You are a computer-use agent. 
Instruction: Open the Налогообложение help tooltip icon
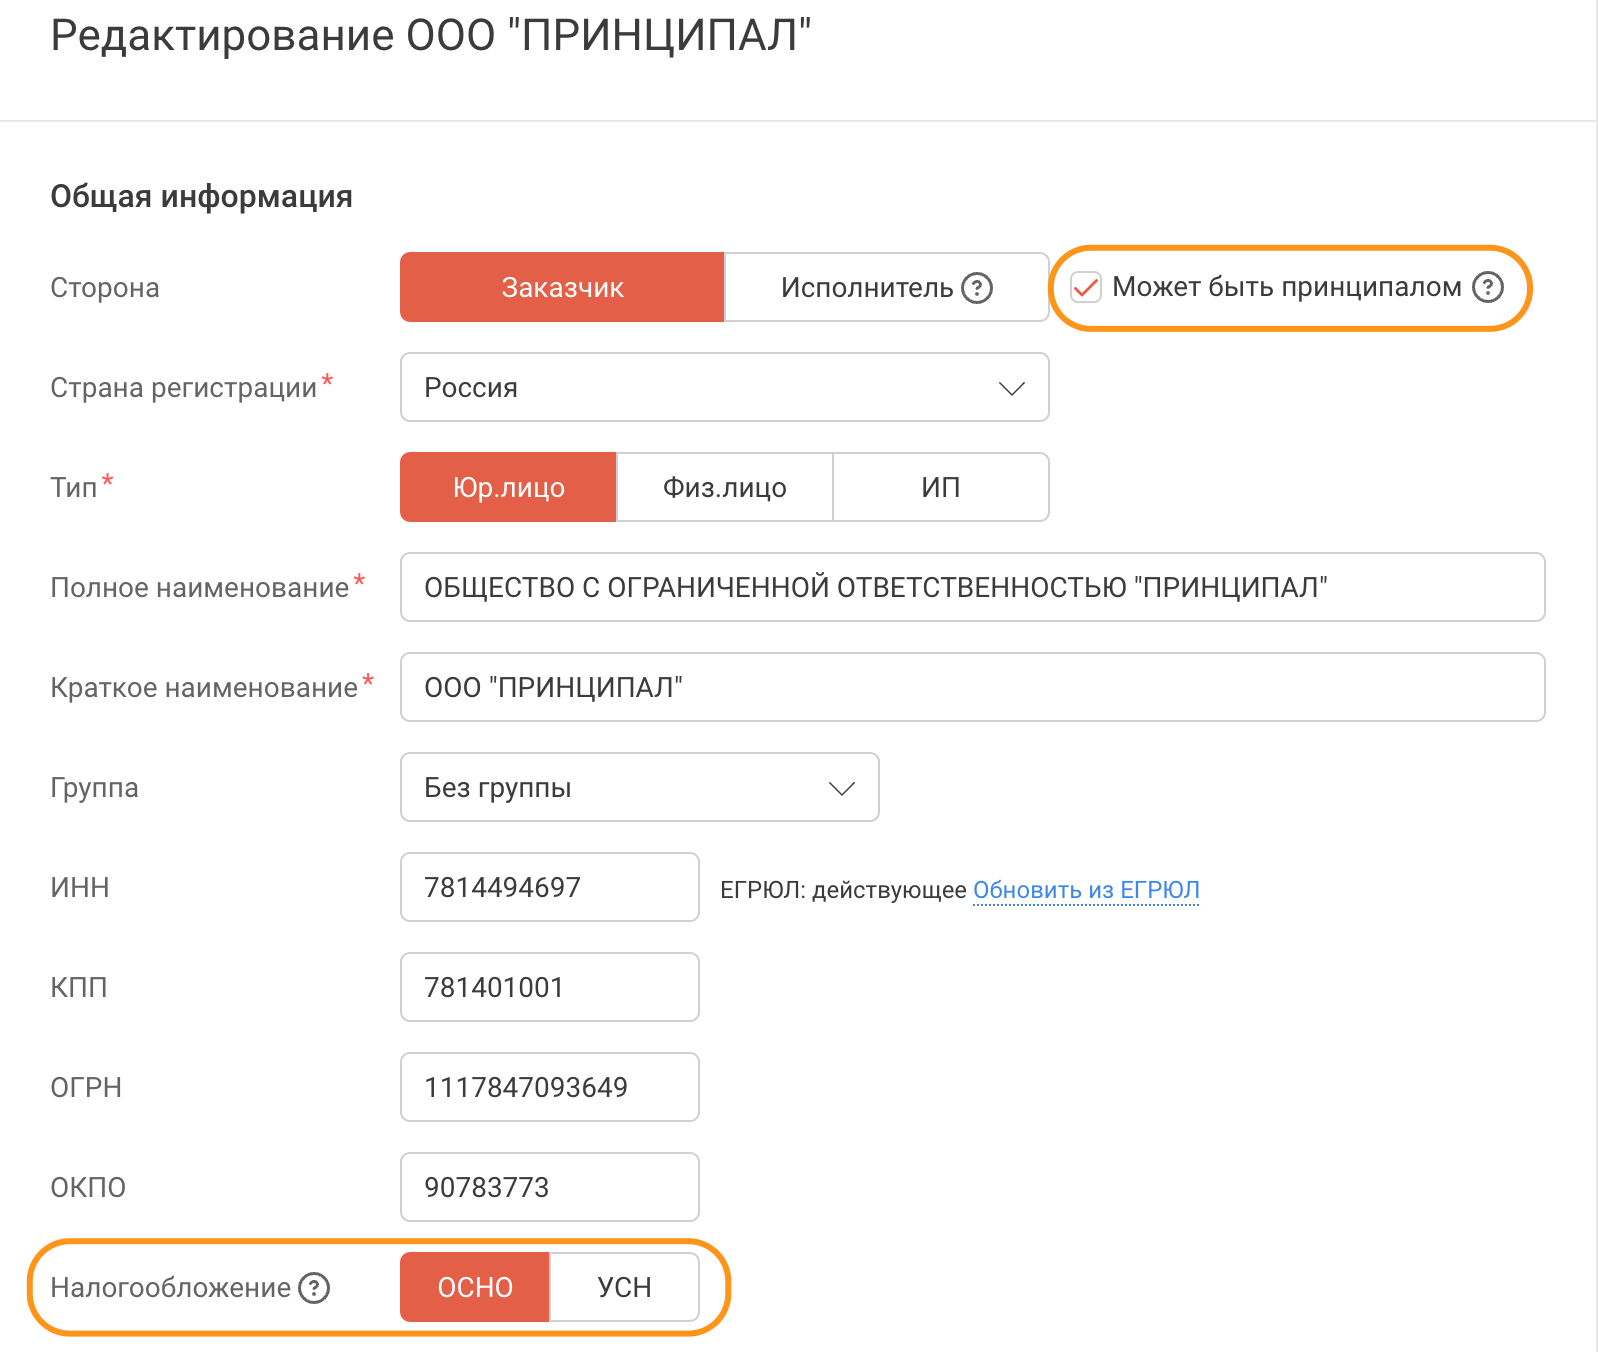(x=314, y=1287)
